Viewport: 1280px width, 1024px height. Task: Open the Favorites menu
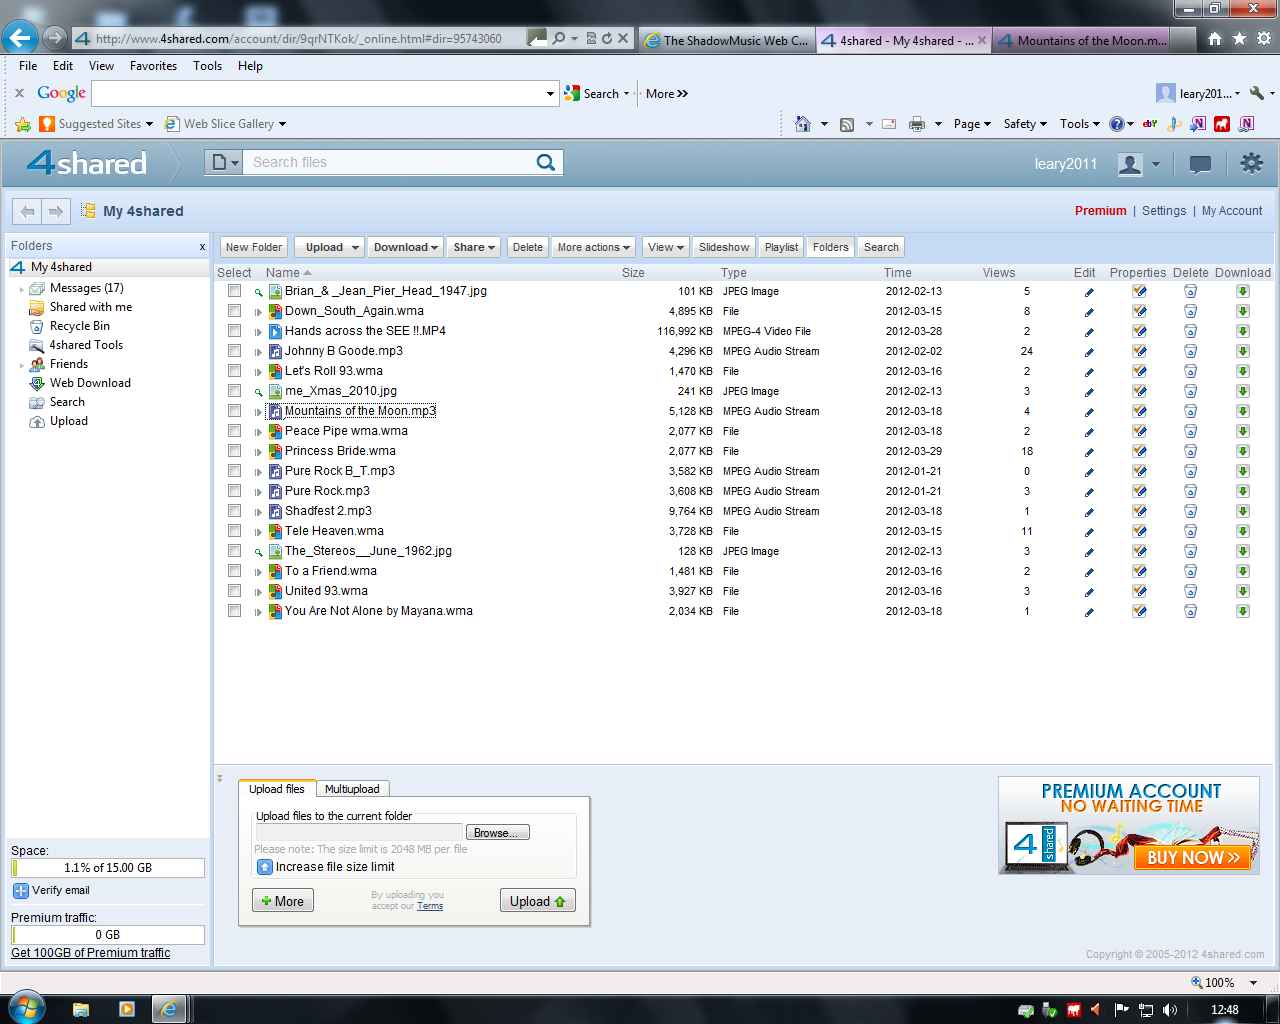153,66
